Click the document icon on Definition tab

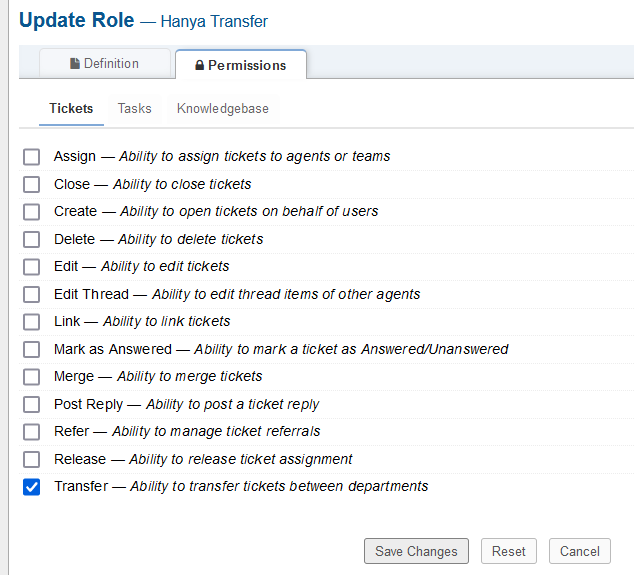coord(75,64)
